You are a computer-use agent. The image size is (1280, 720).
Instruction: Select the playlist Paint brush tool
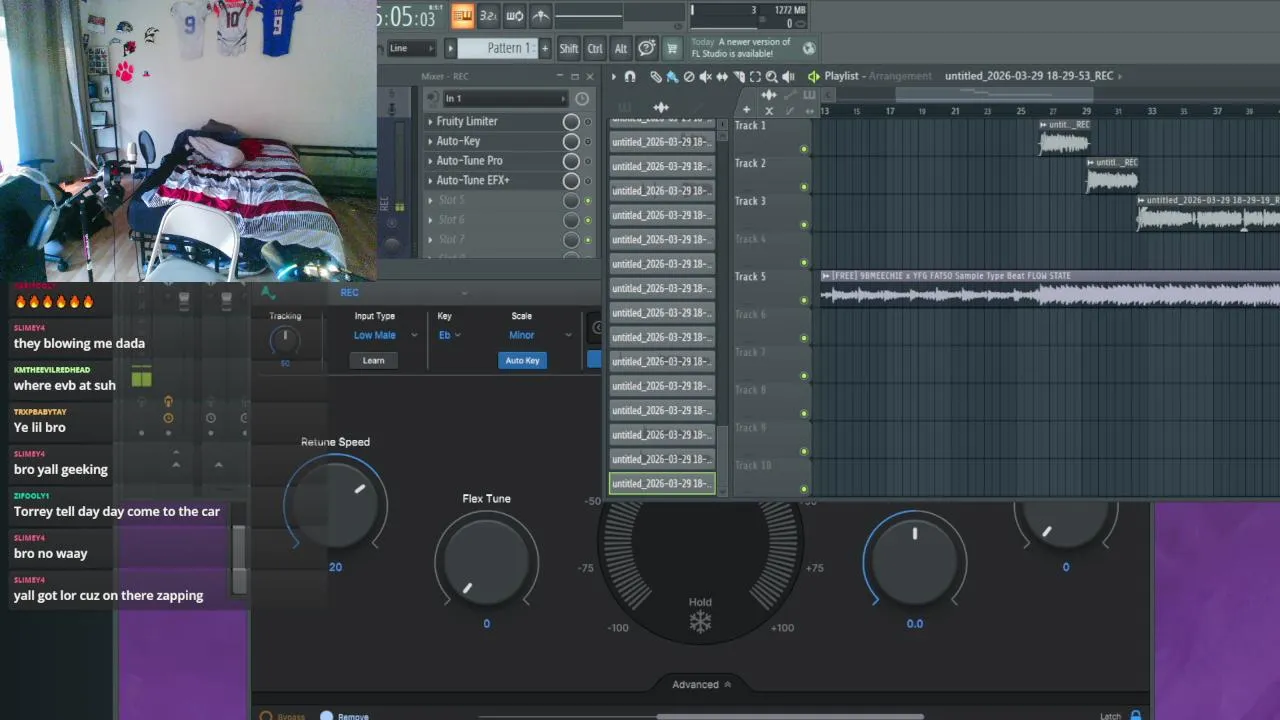pos(672,76)
